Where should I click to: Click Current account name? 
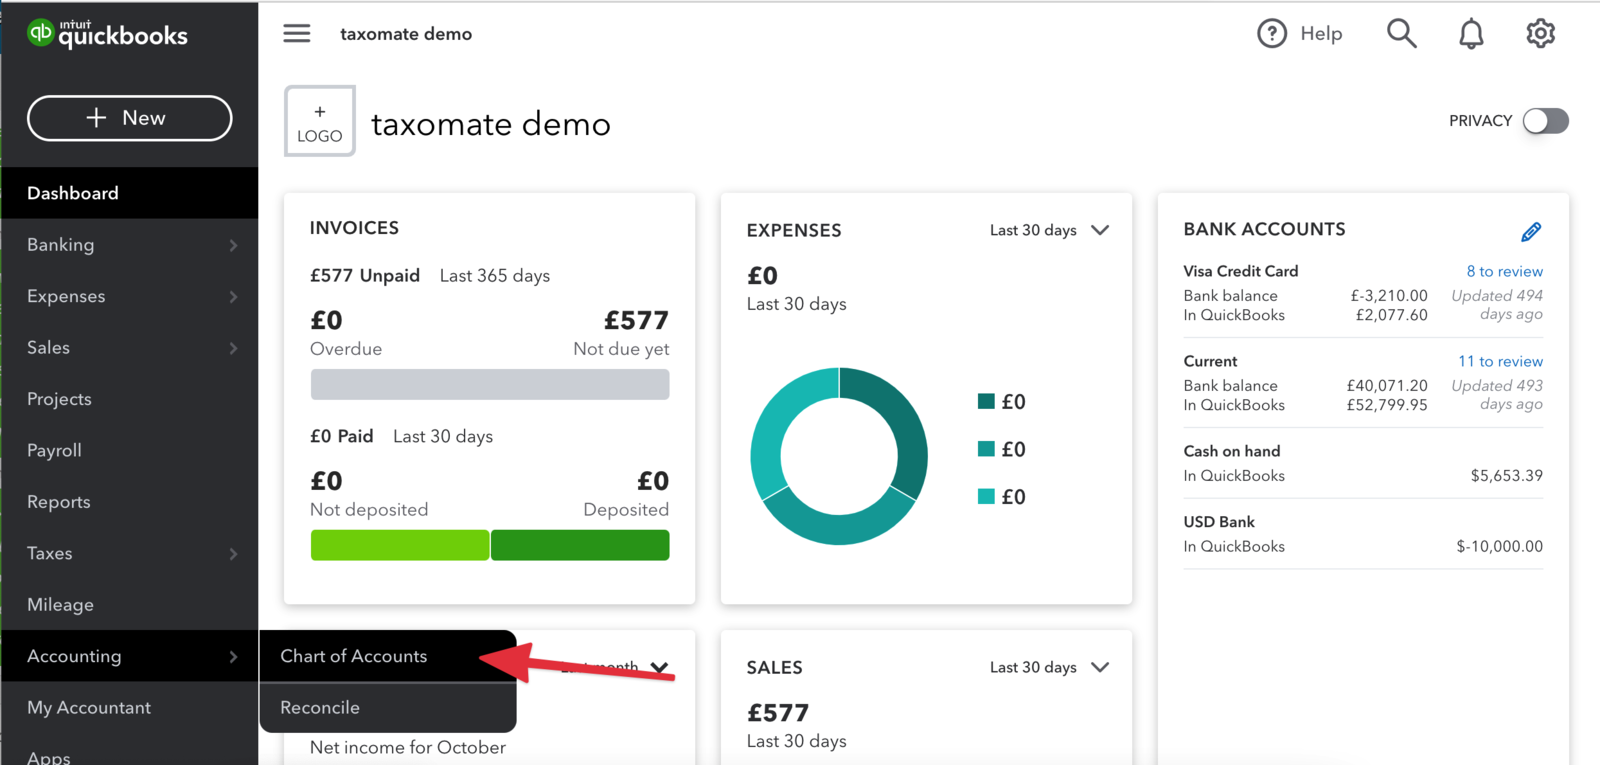coord(1210,361)
